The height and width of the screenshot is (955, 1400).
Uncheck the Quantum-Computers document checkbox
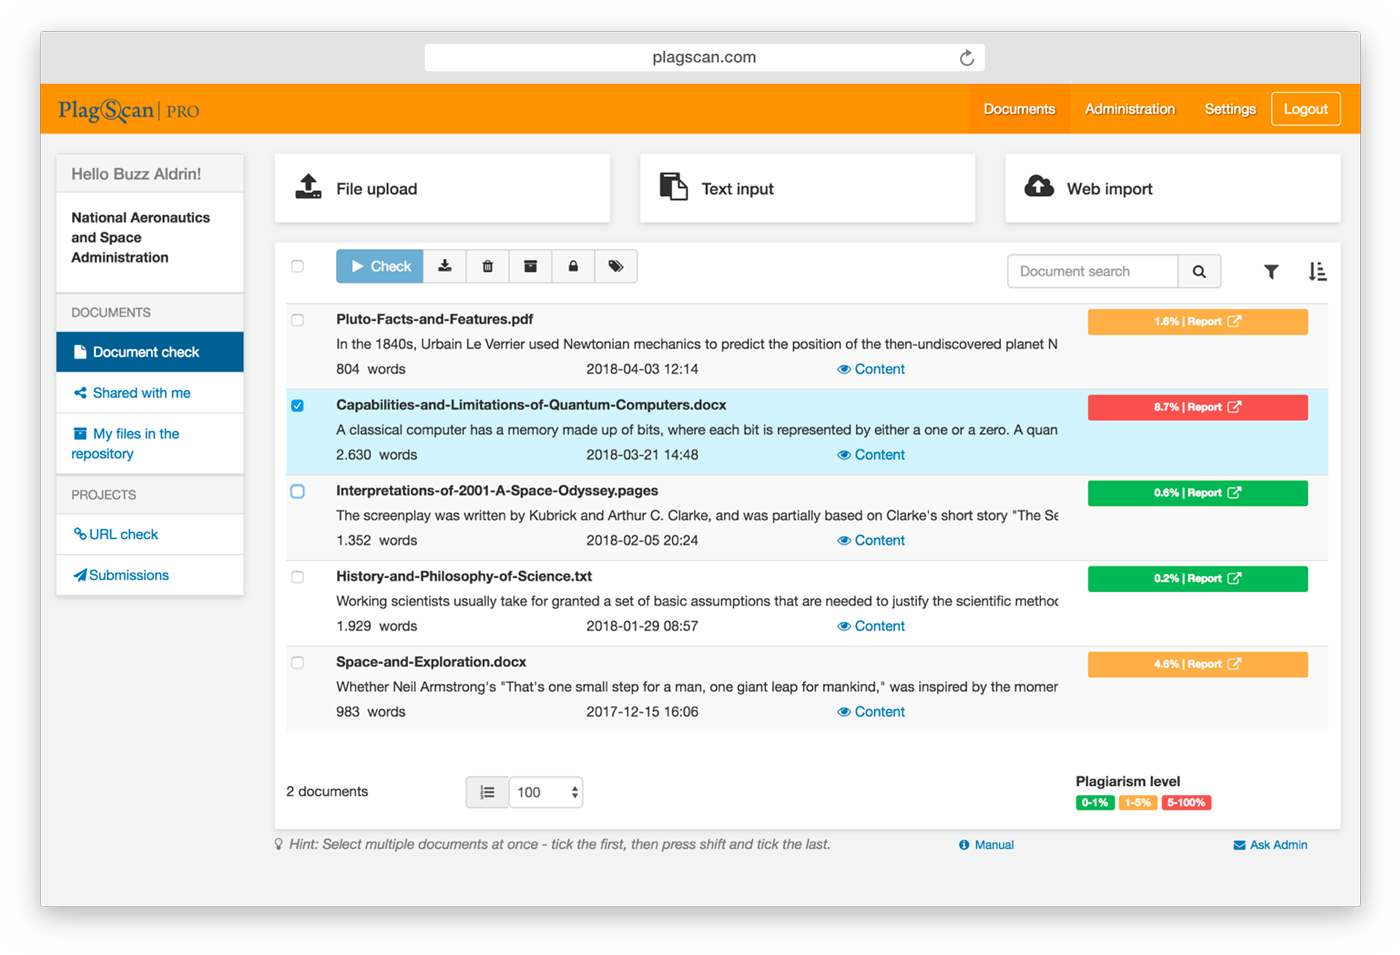click(x=298, y=406)
